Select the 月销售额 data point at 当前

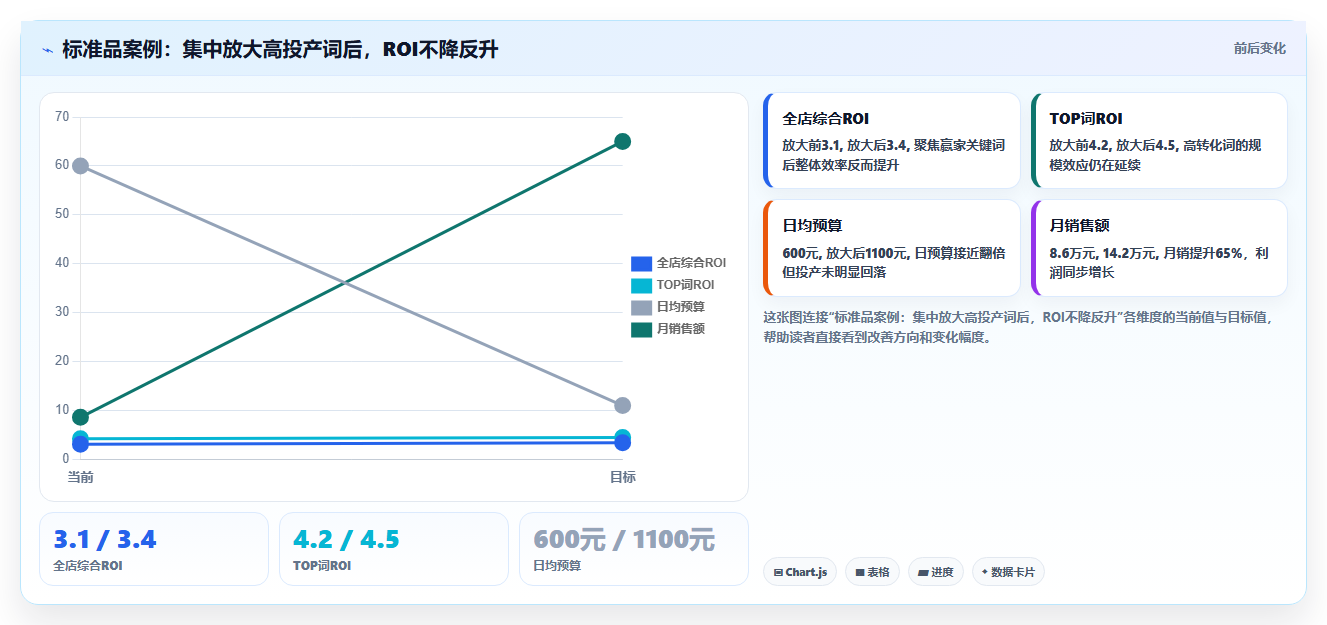[x=80, y=417]
